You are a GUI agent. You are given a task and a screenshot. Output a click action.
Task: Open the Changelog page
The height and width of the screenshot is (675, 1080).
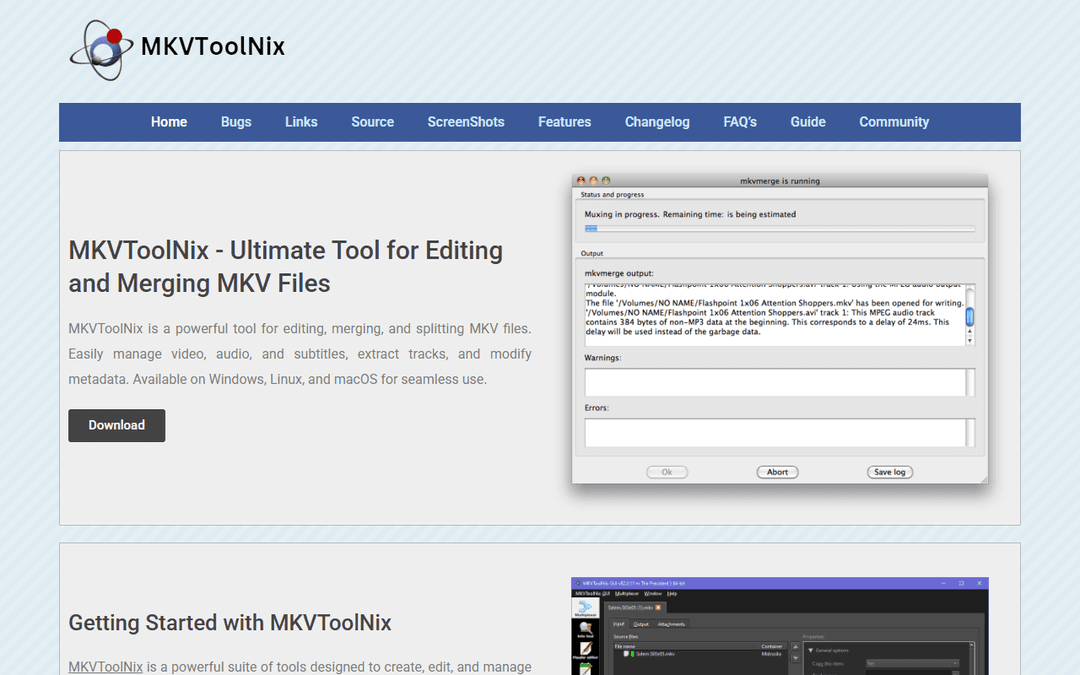(x=657, y=122)
